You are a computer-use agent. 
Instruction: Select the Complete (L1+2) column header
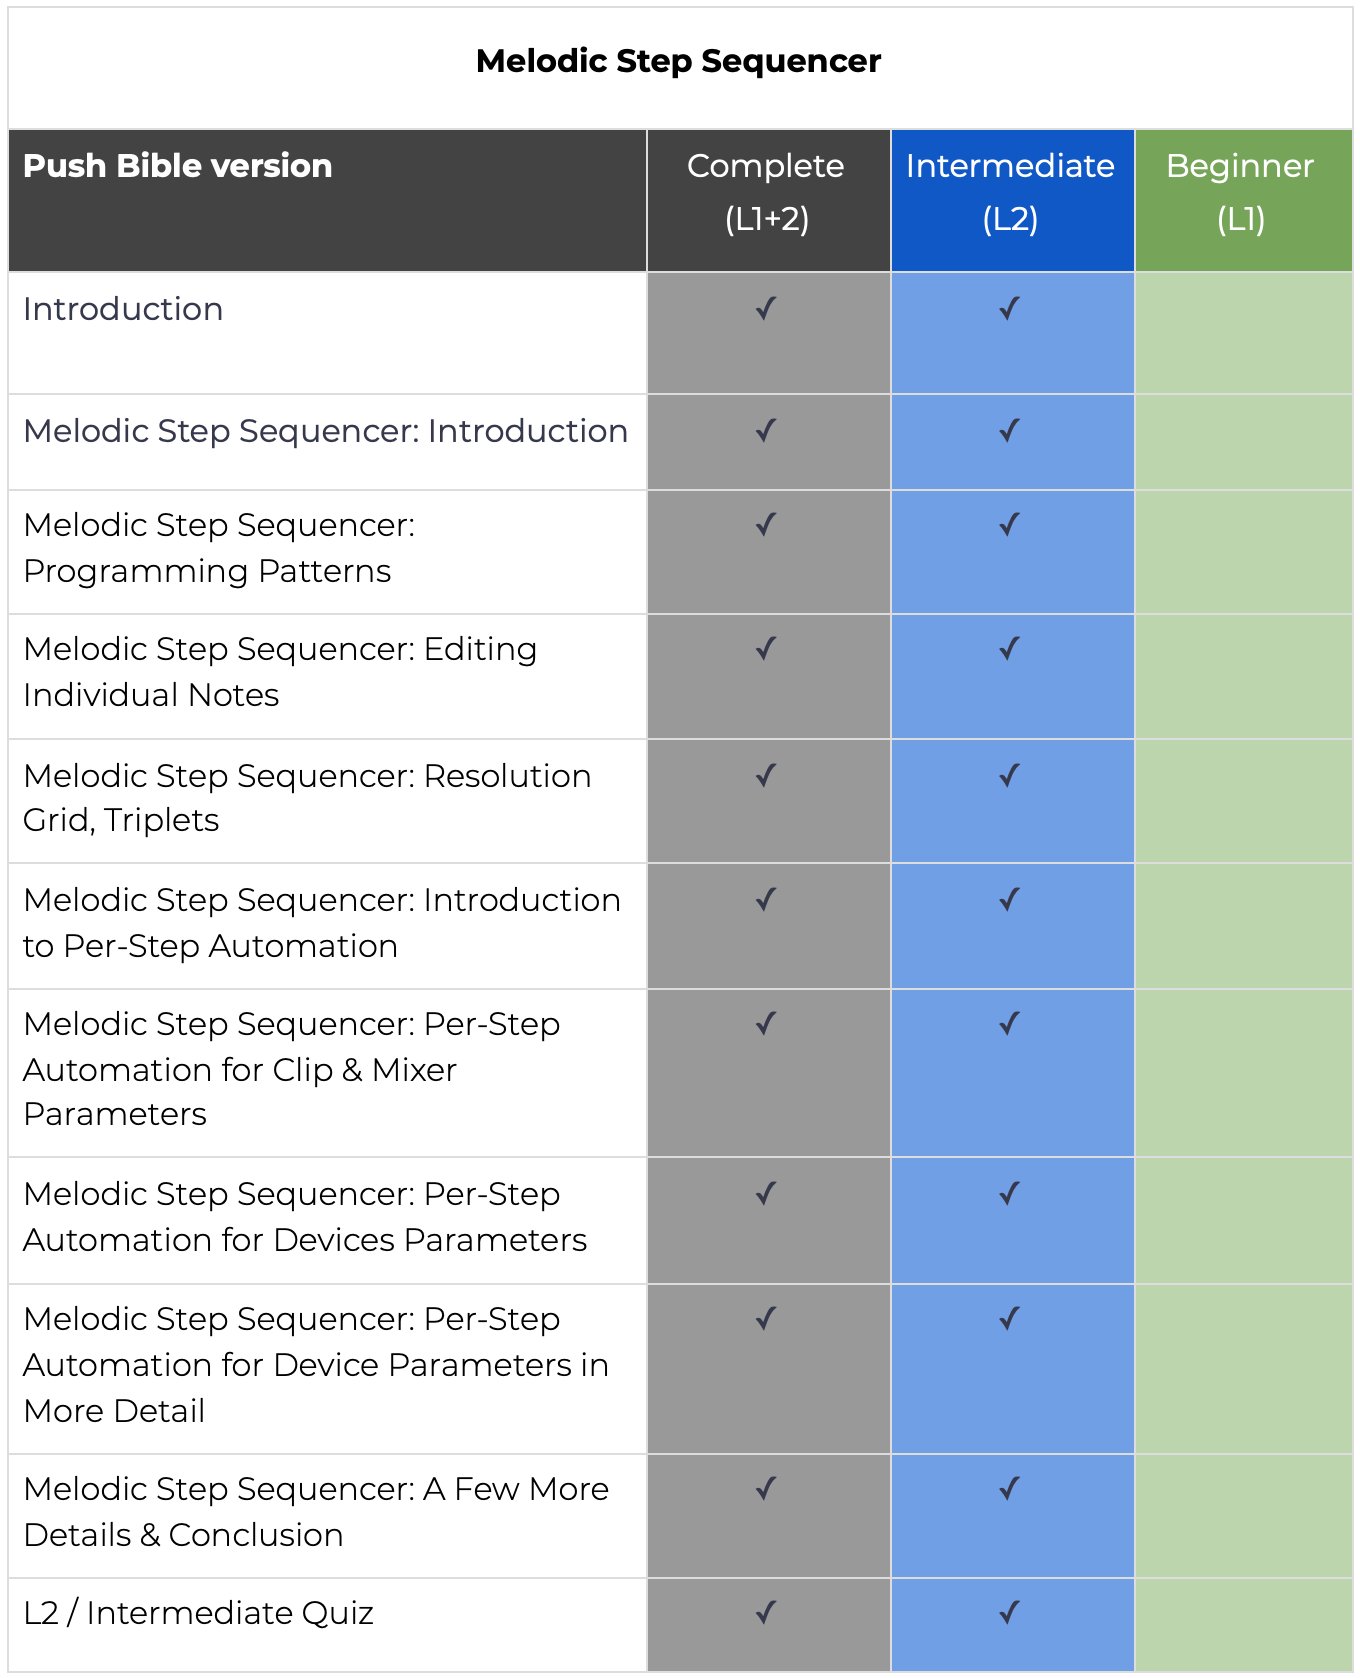pyautogui.click(x=767, y=192)
